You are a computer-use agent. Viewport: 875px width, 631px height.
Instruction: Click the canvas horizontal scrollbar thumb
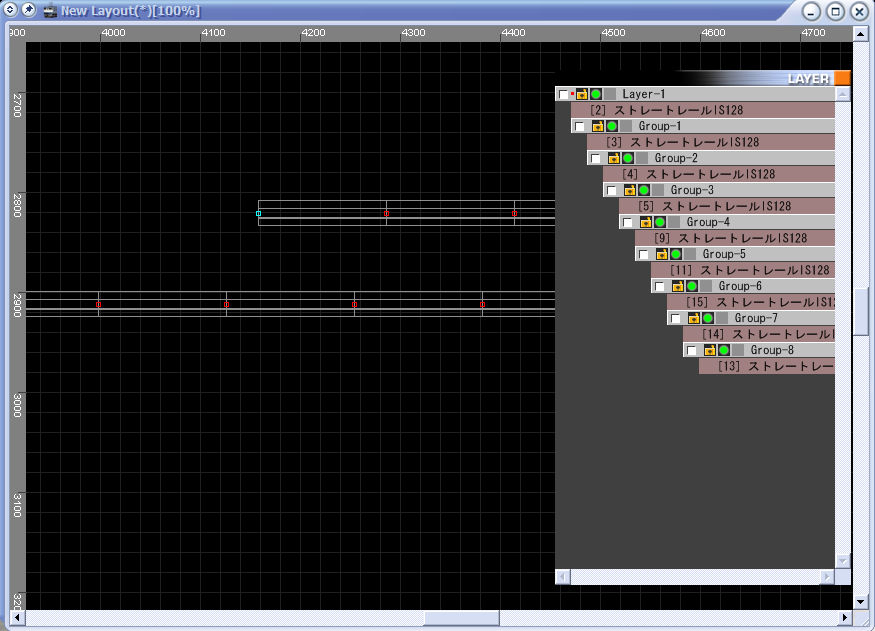461,618
